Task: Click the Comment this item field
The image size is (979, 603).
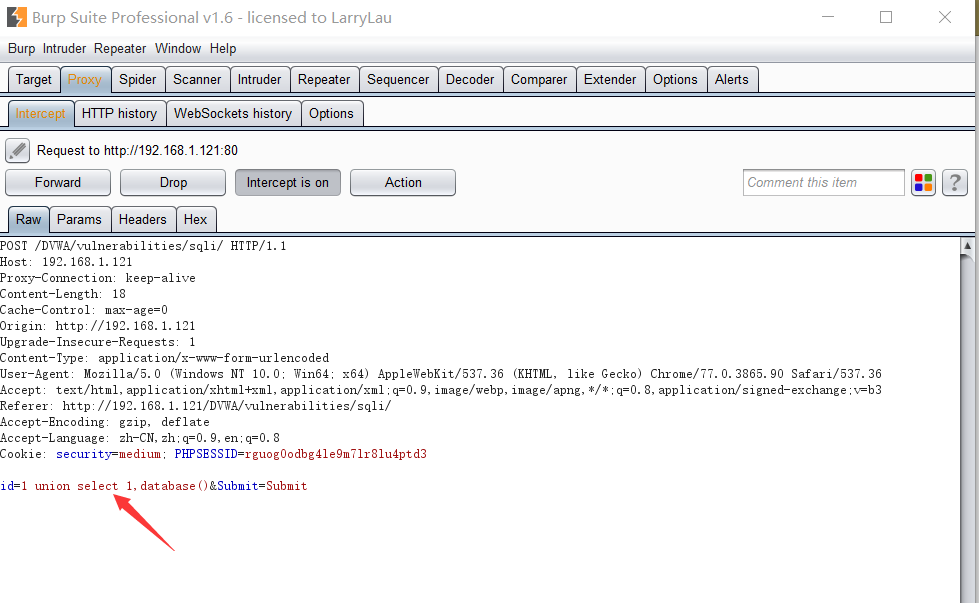Action: pos(824,182)
